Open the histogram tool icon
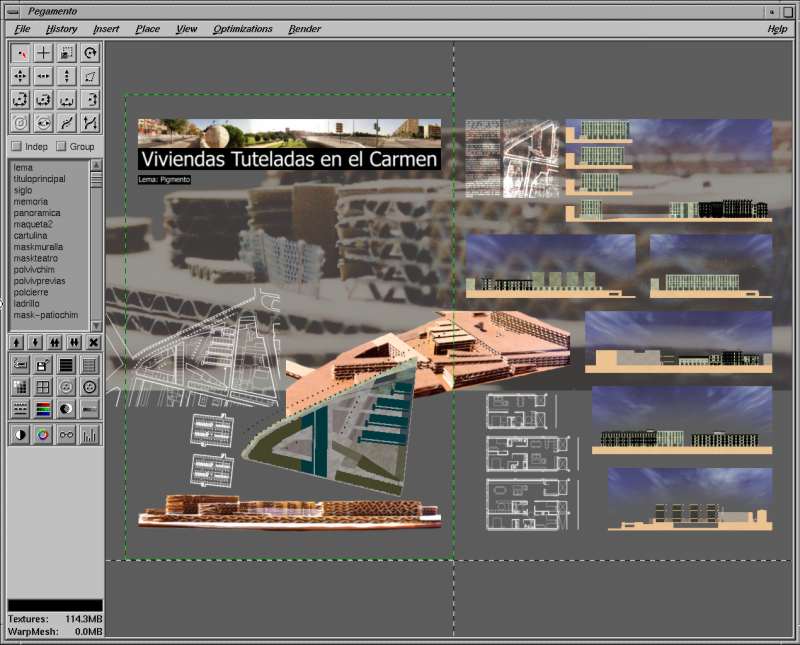This screenshot has height=645, width=800. pyautogui.click(x=90, y=434)
